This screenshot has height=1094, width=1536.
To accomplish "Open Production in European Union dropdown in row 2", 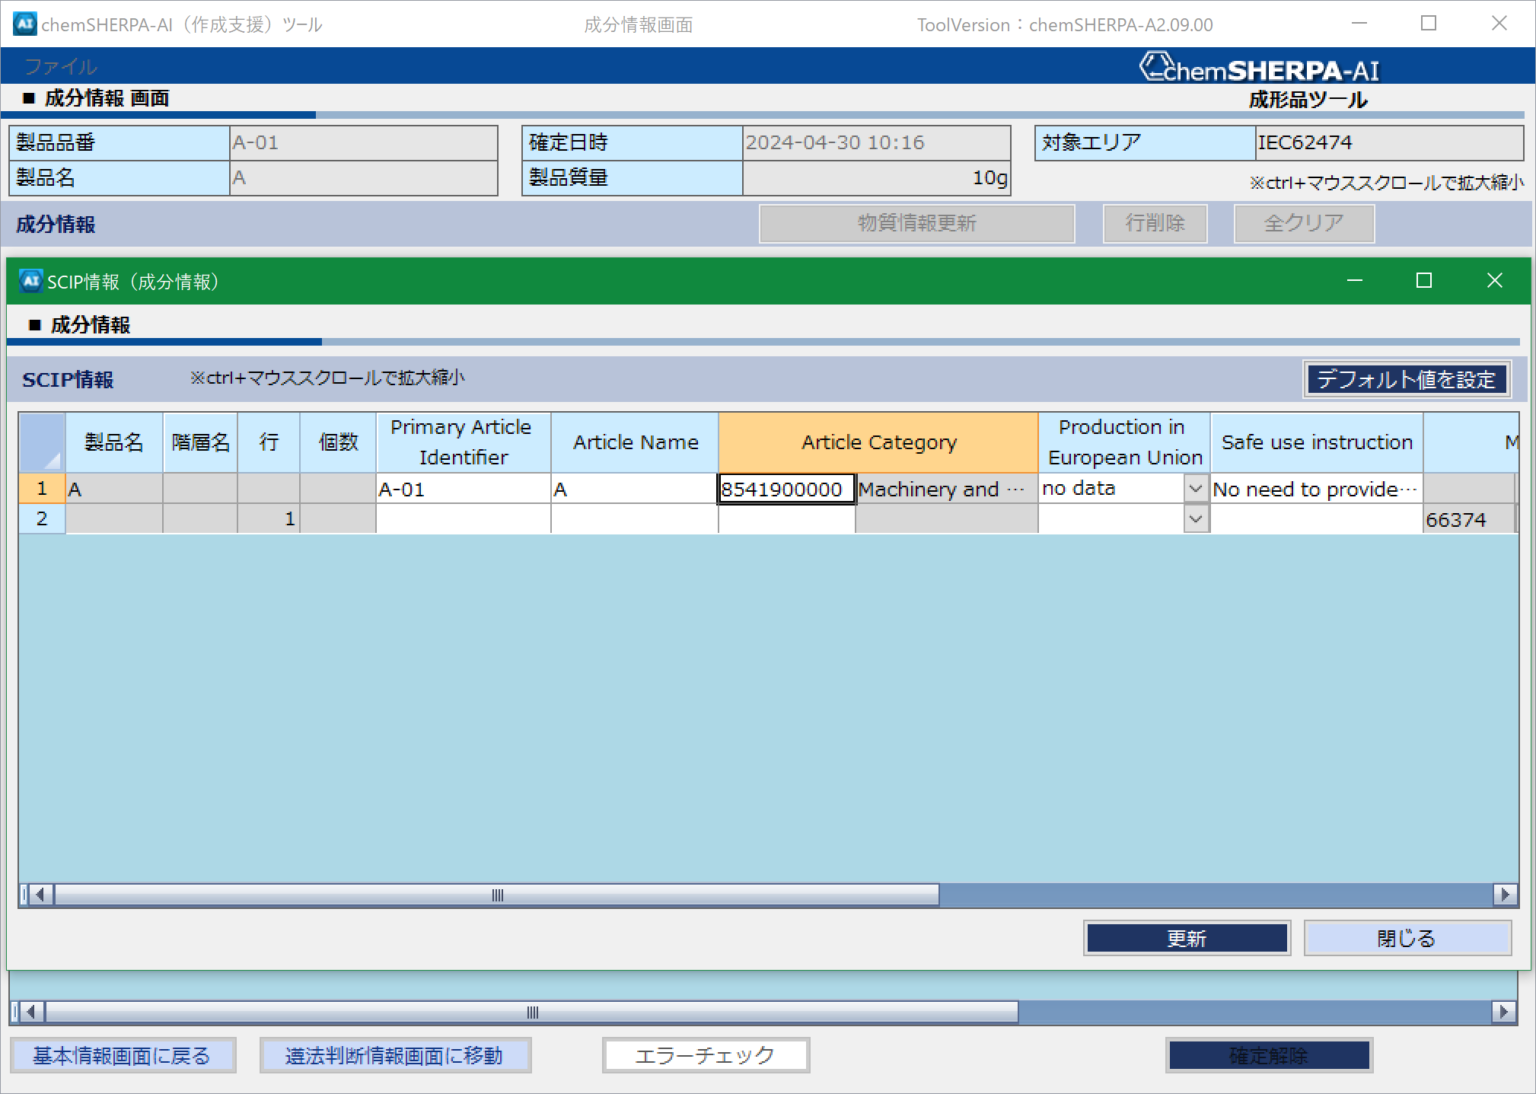I will click(x=1195, y=519).
